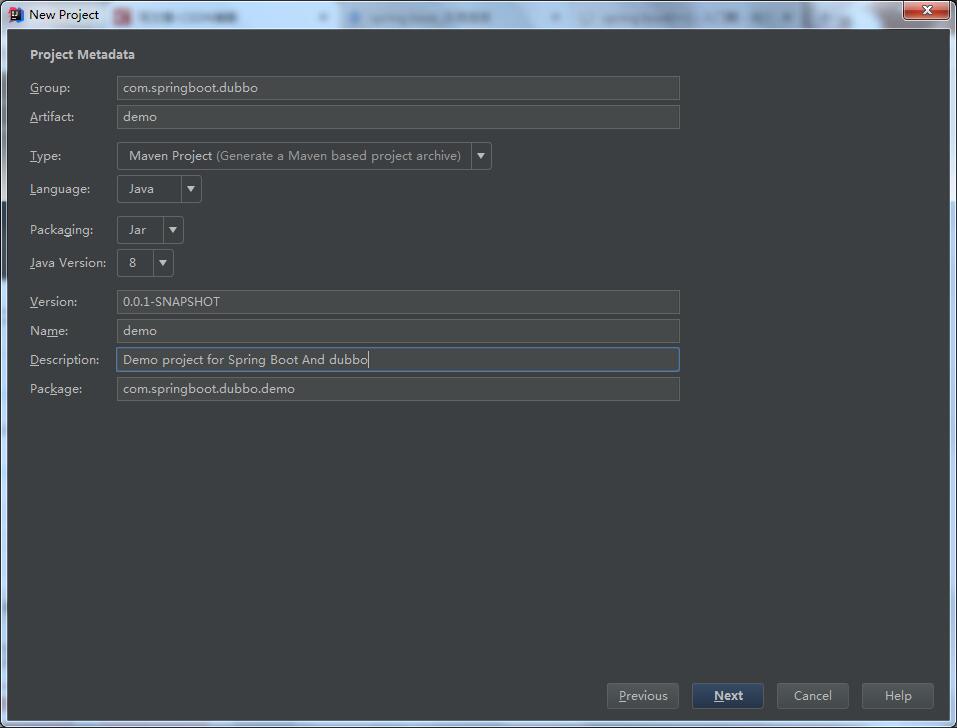
Task: Click the Package label
Action: (56, 389)
